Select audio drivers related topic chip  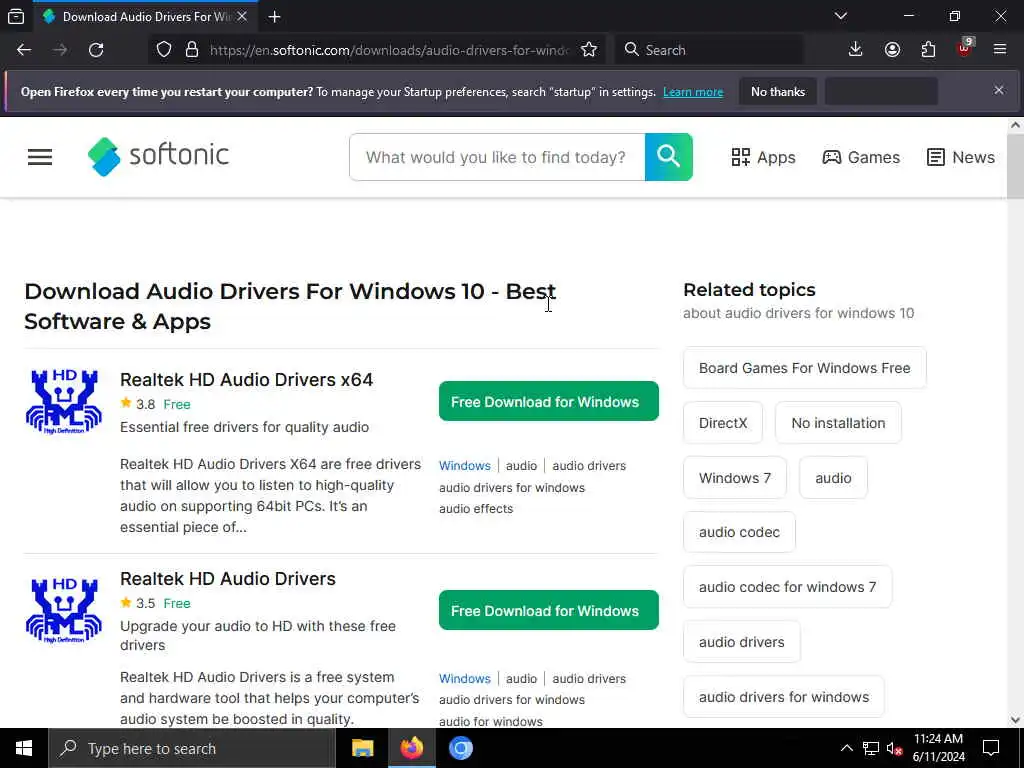point(741,642)
